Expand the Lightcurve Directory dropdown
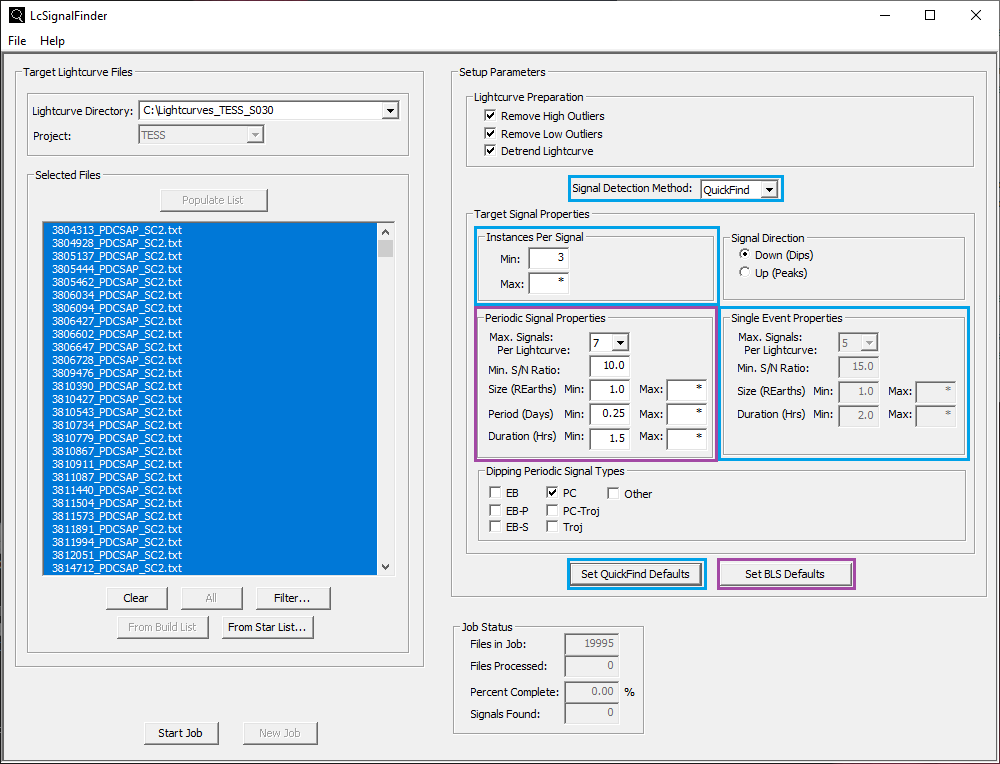This screenshot has height=764, width=1000. pos(390,111)
